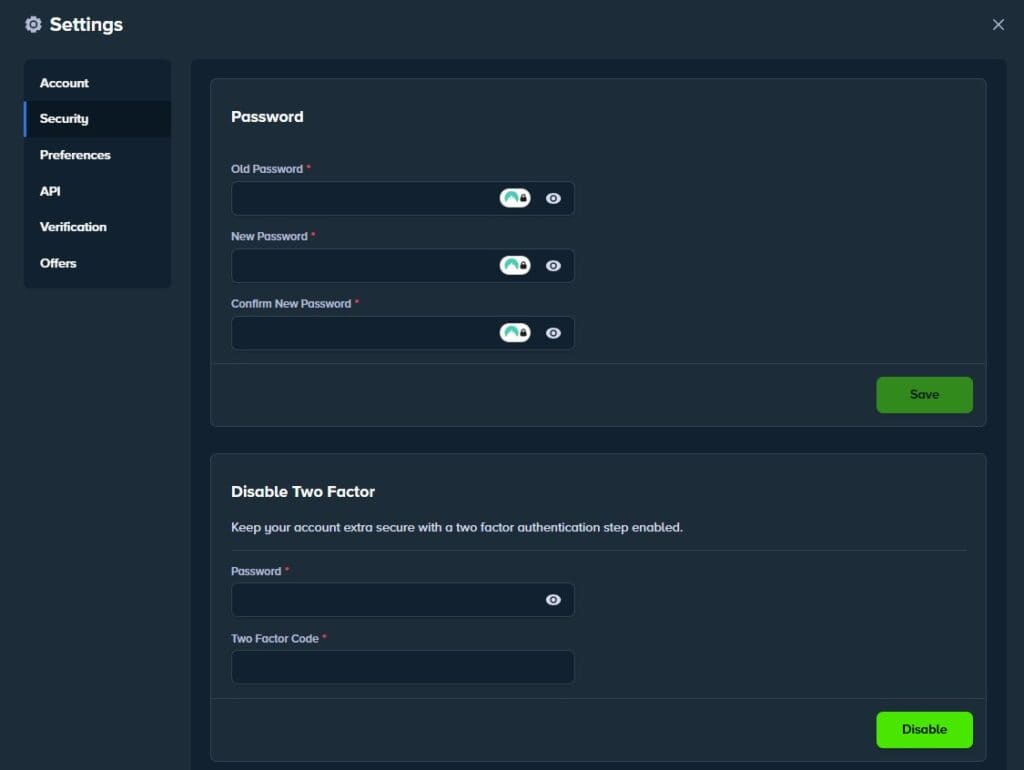The height and width of the screenshot is (770, 1024).
Task: Toggle visibility for the two factor password field
Action: pos(553,599)
